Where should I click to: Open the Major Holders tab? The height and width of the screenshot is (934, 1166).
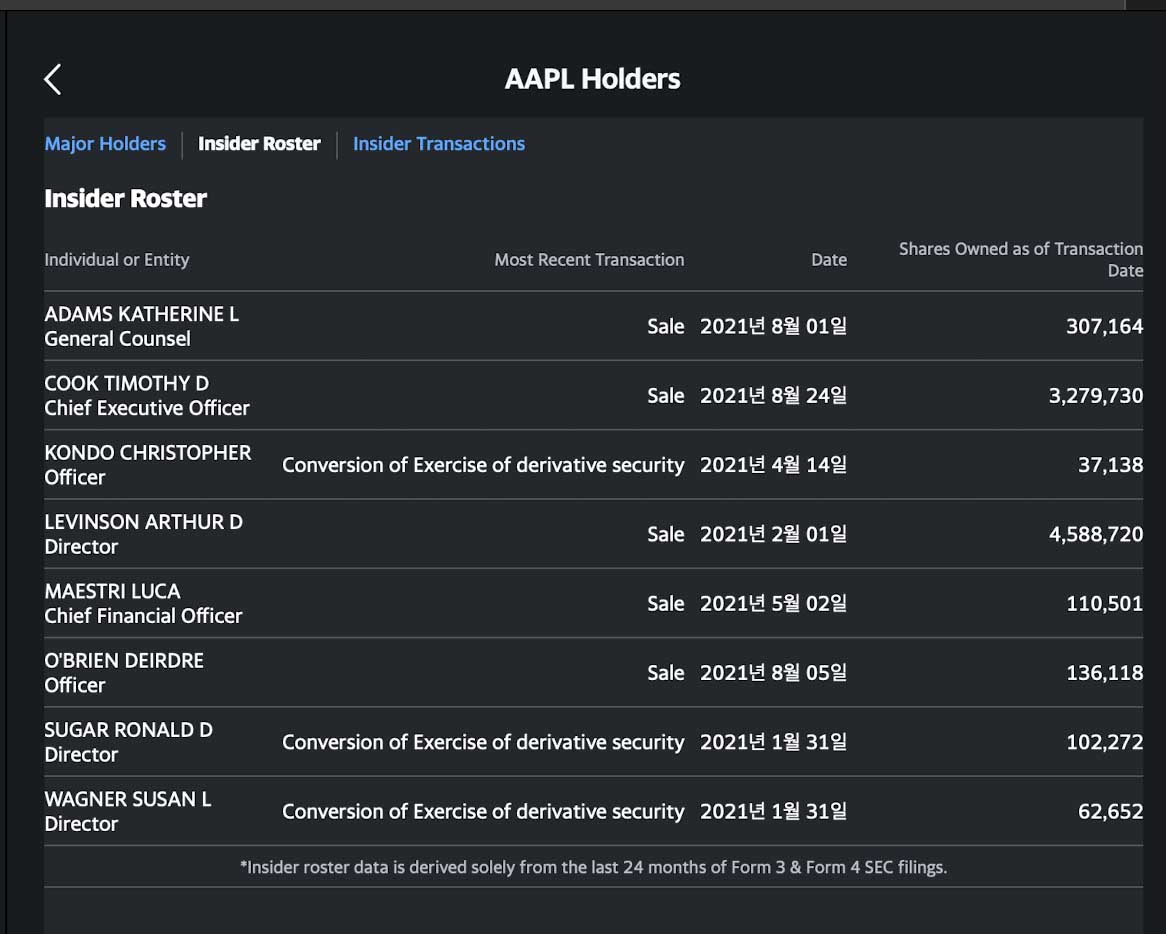[x=105, y=144]
